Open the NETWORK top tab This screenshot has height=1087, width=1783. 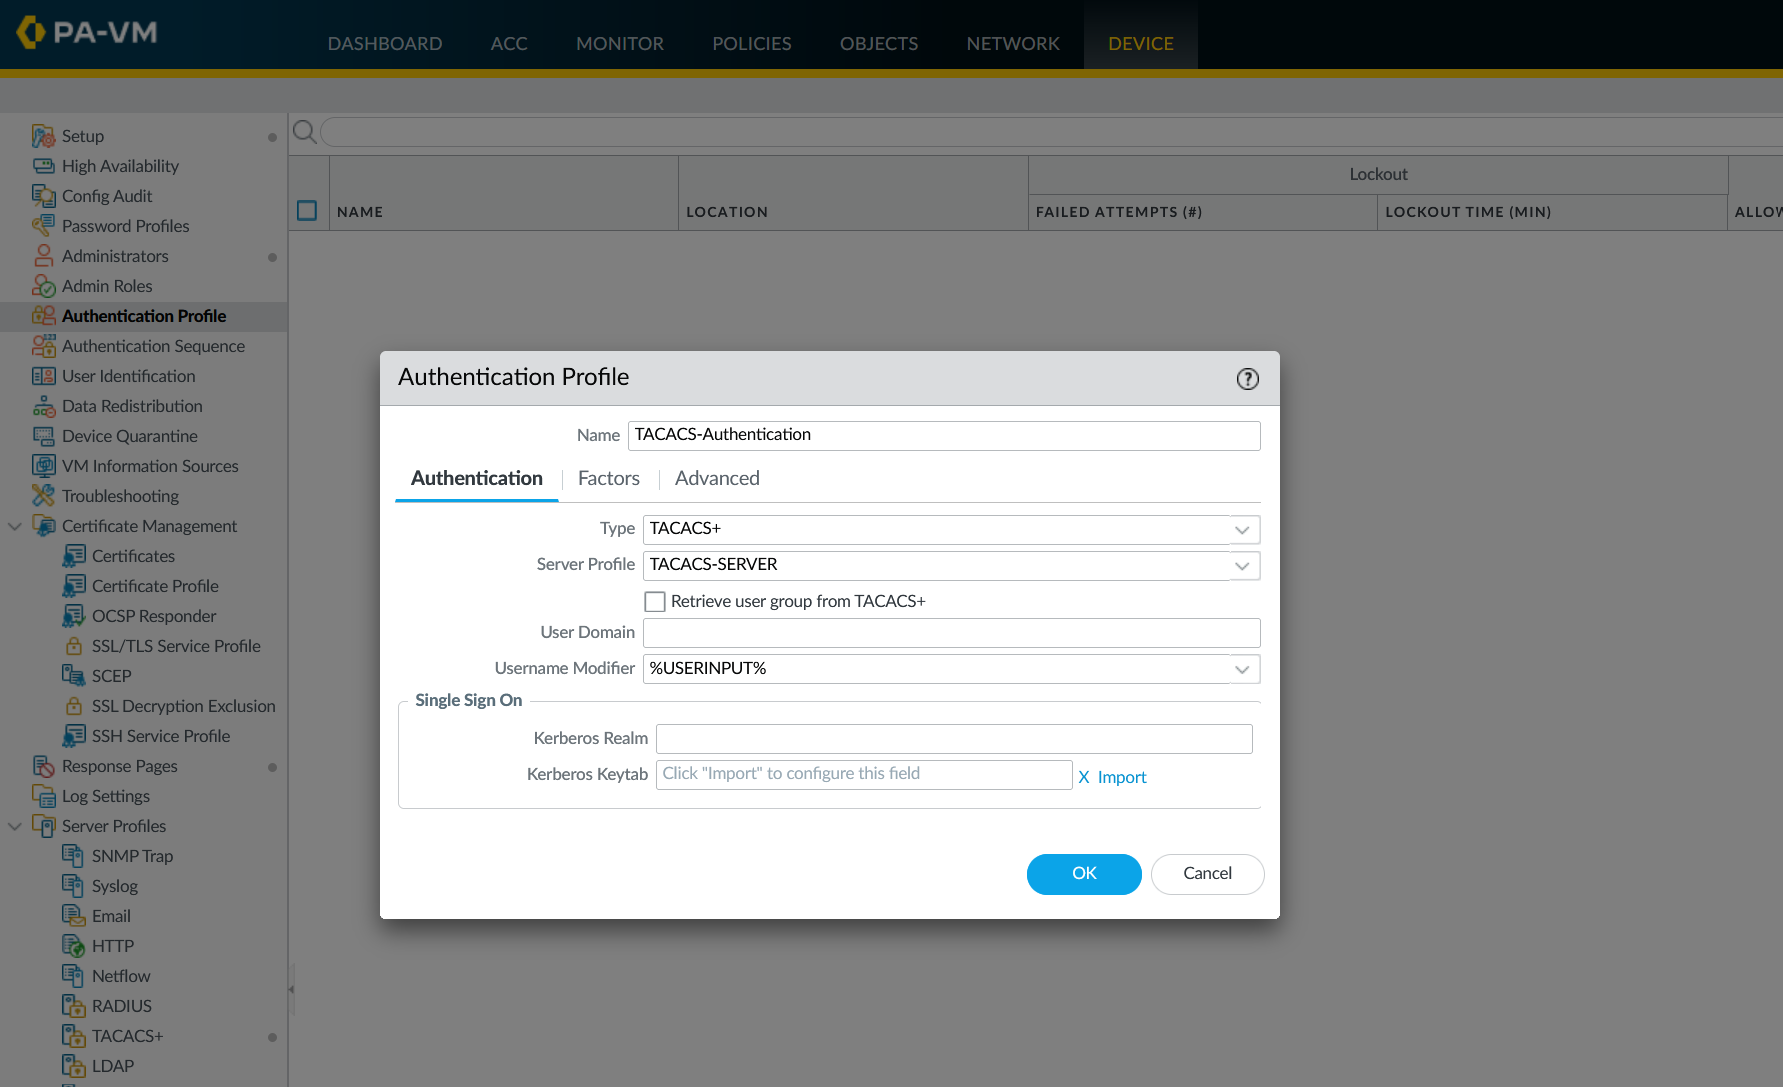[1013, 43]
